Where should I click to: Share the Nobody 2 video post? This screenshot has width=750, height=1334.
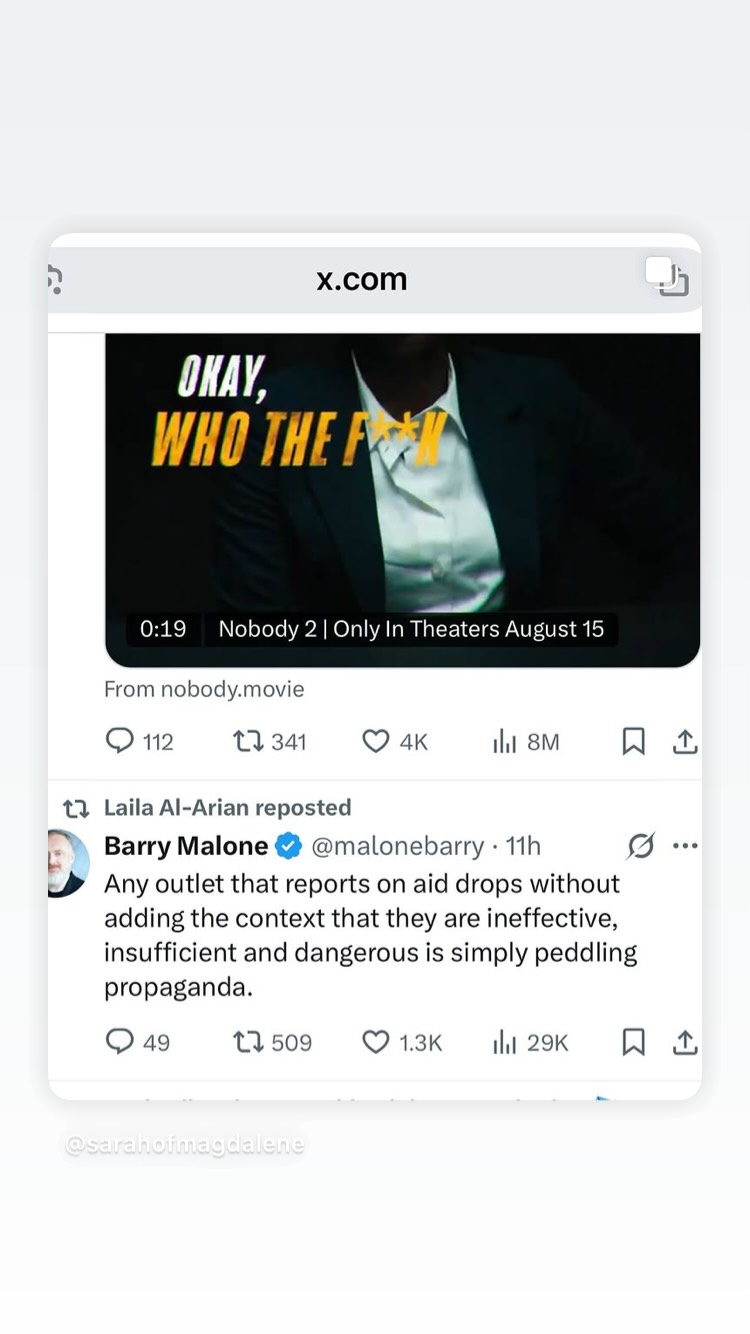[x=685, y=741]
